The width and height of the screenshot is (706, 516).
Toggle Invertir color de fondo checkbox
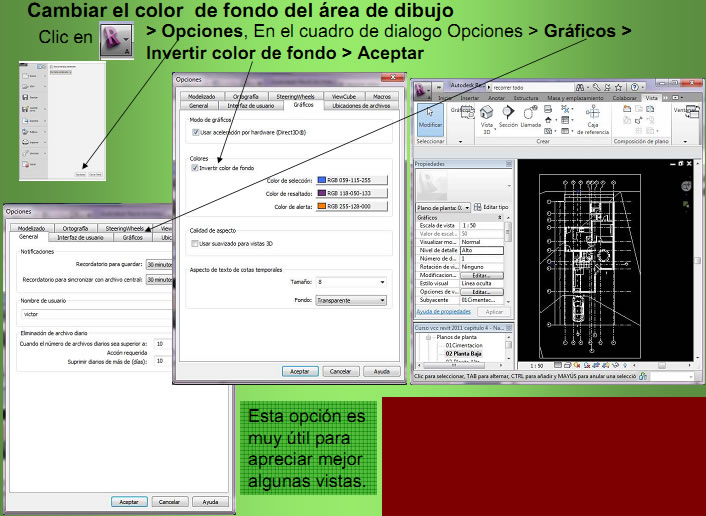pos(195,168)
